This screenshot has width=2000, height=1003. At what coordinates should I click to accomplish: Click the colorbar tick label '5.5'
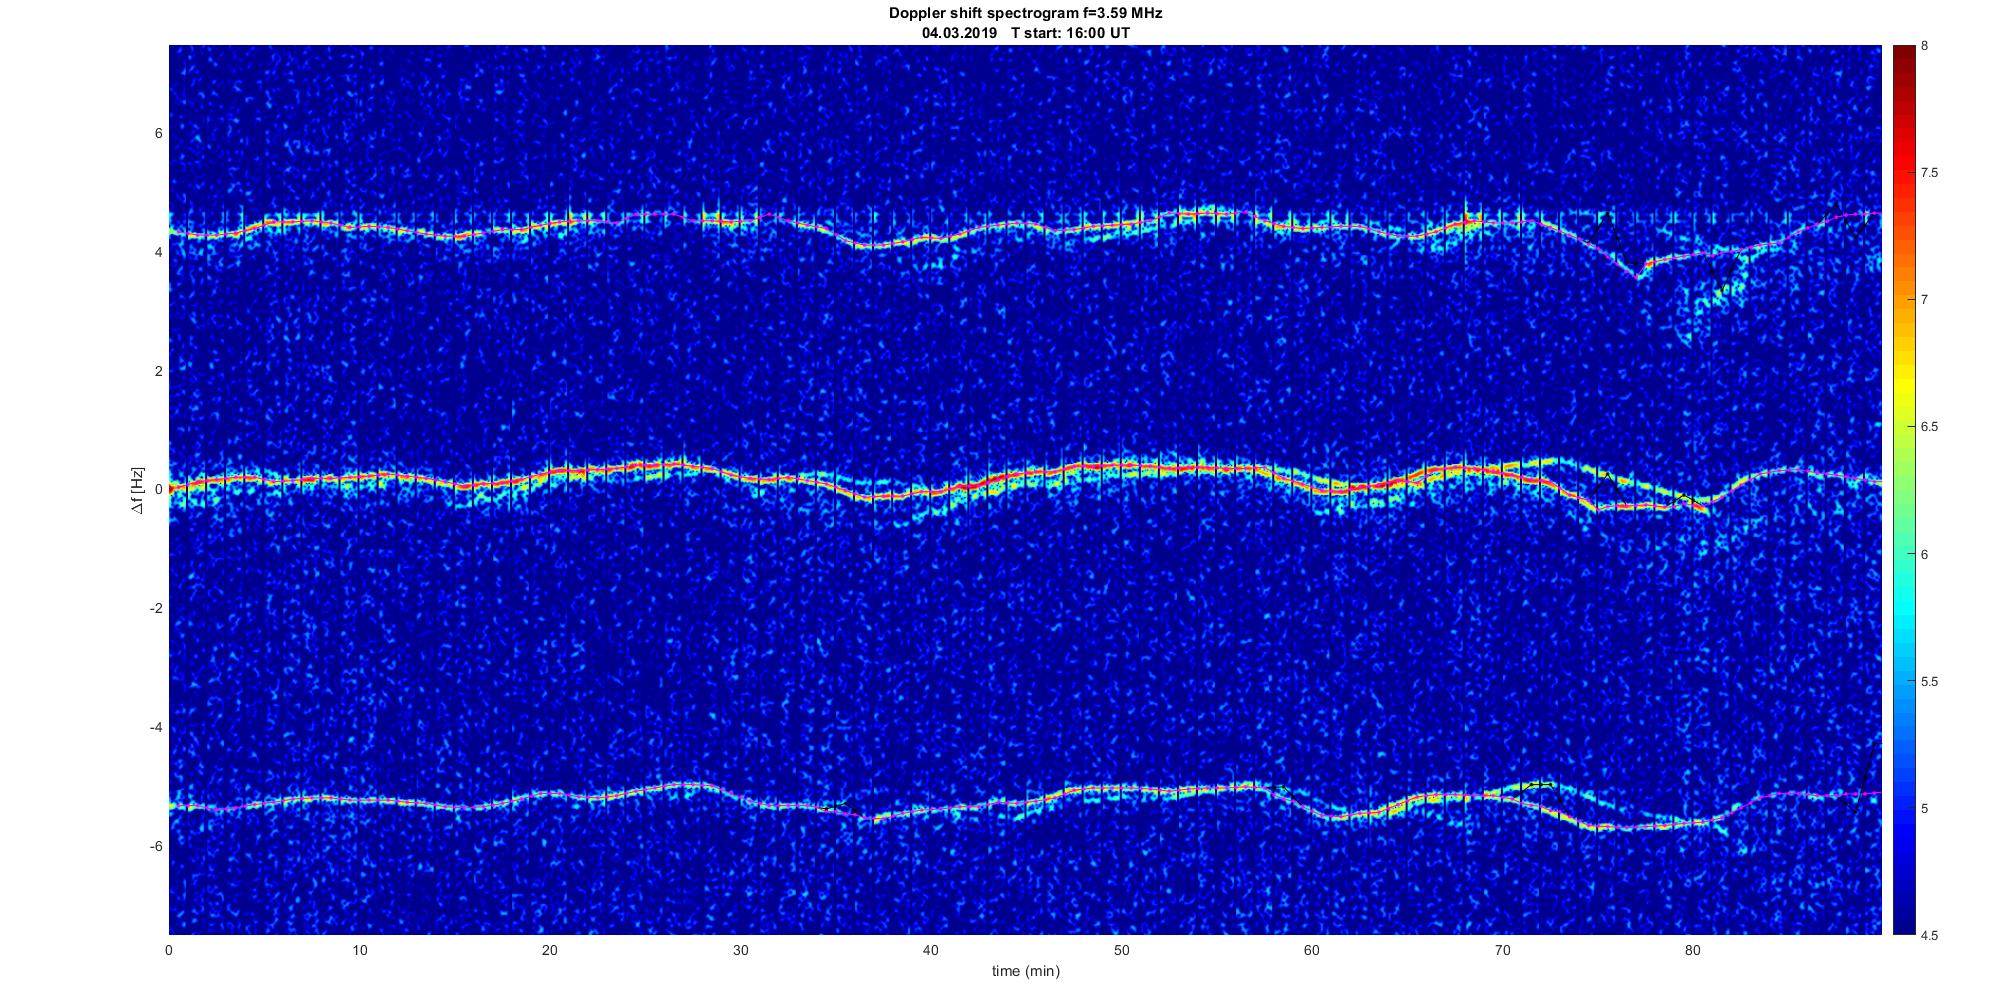point(1929,681)
